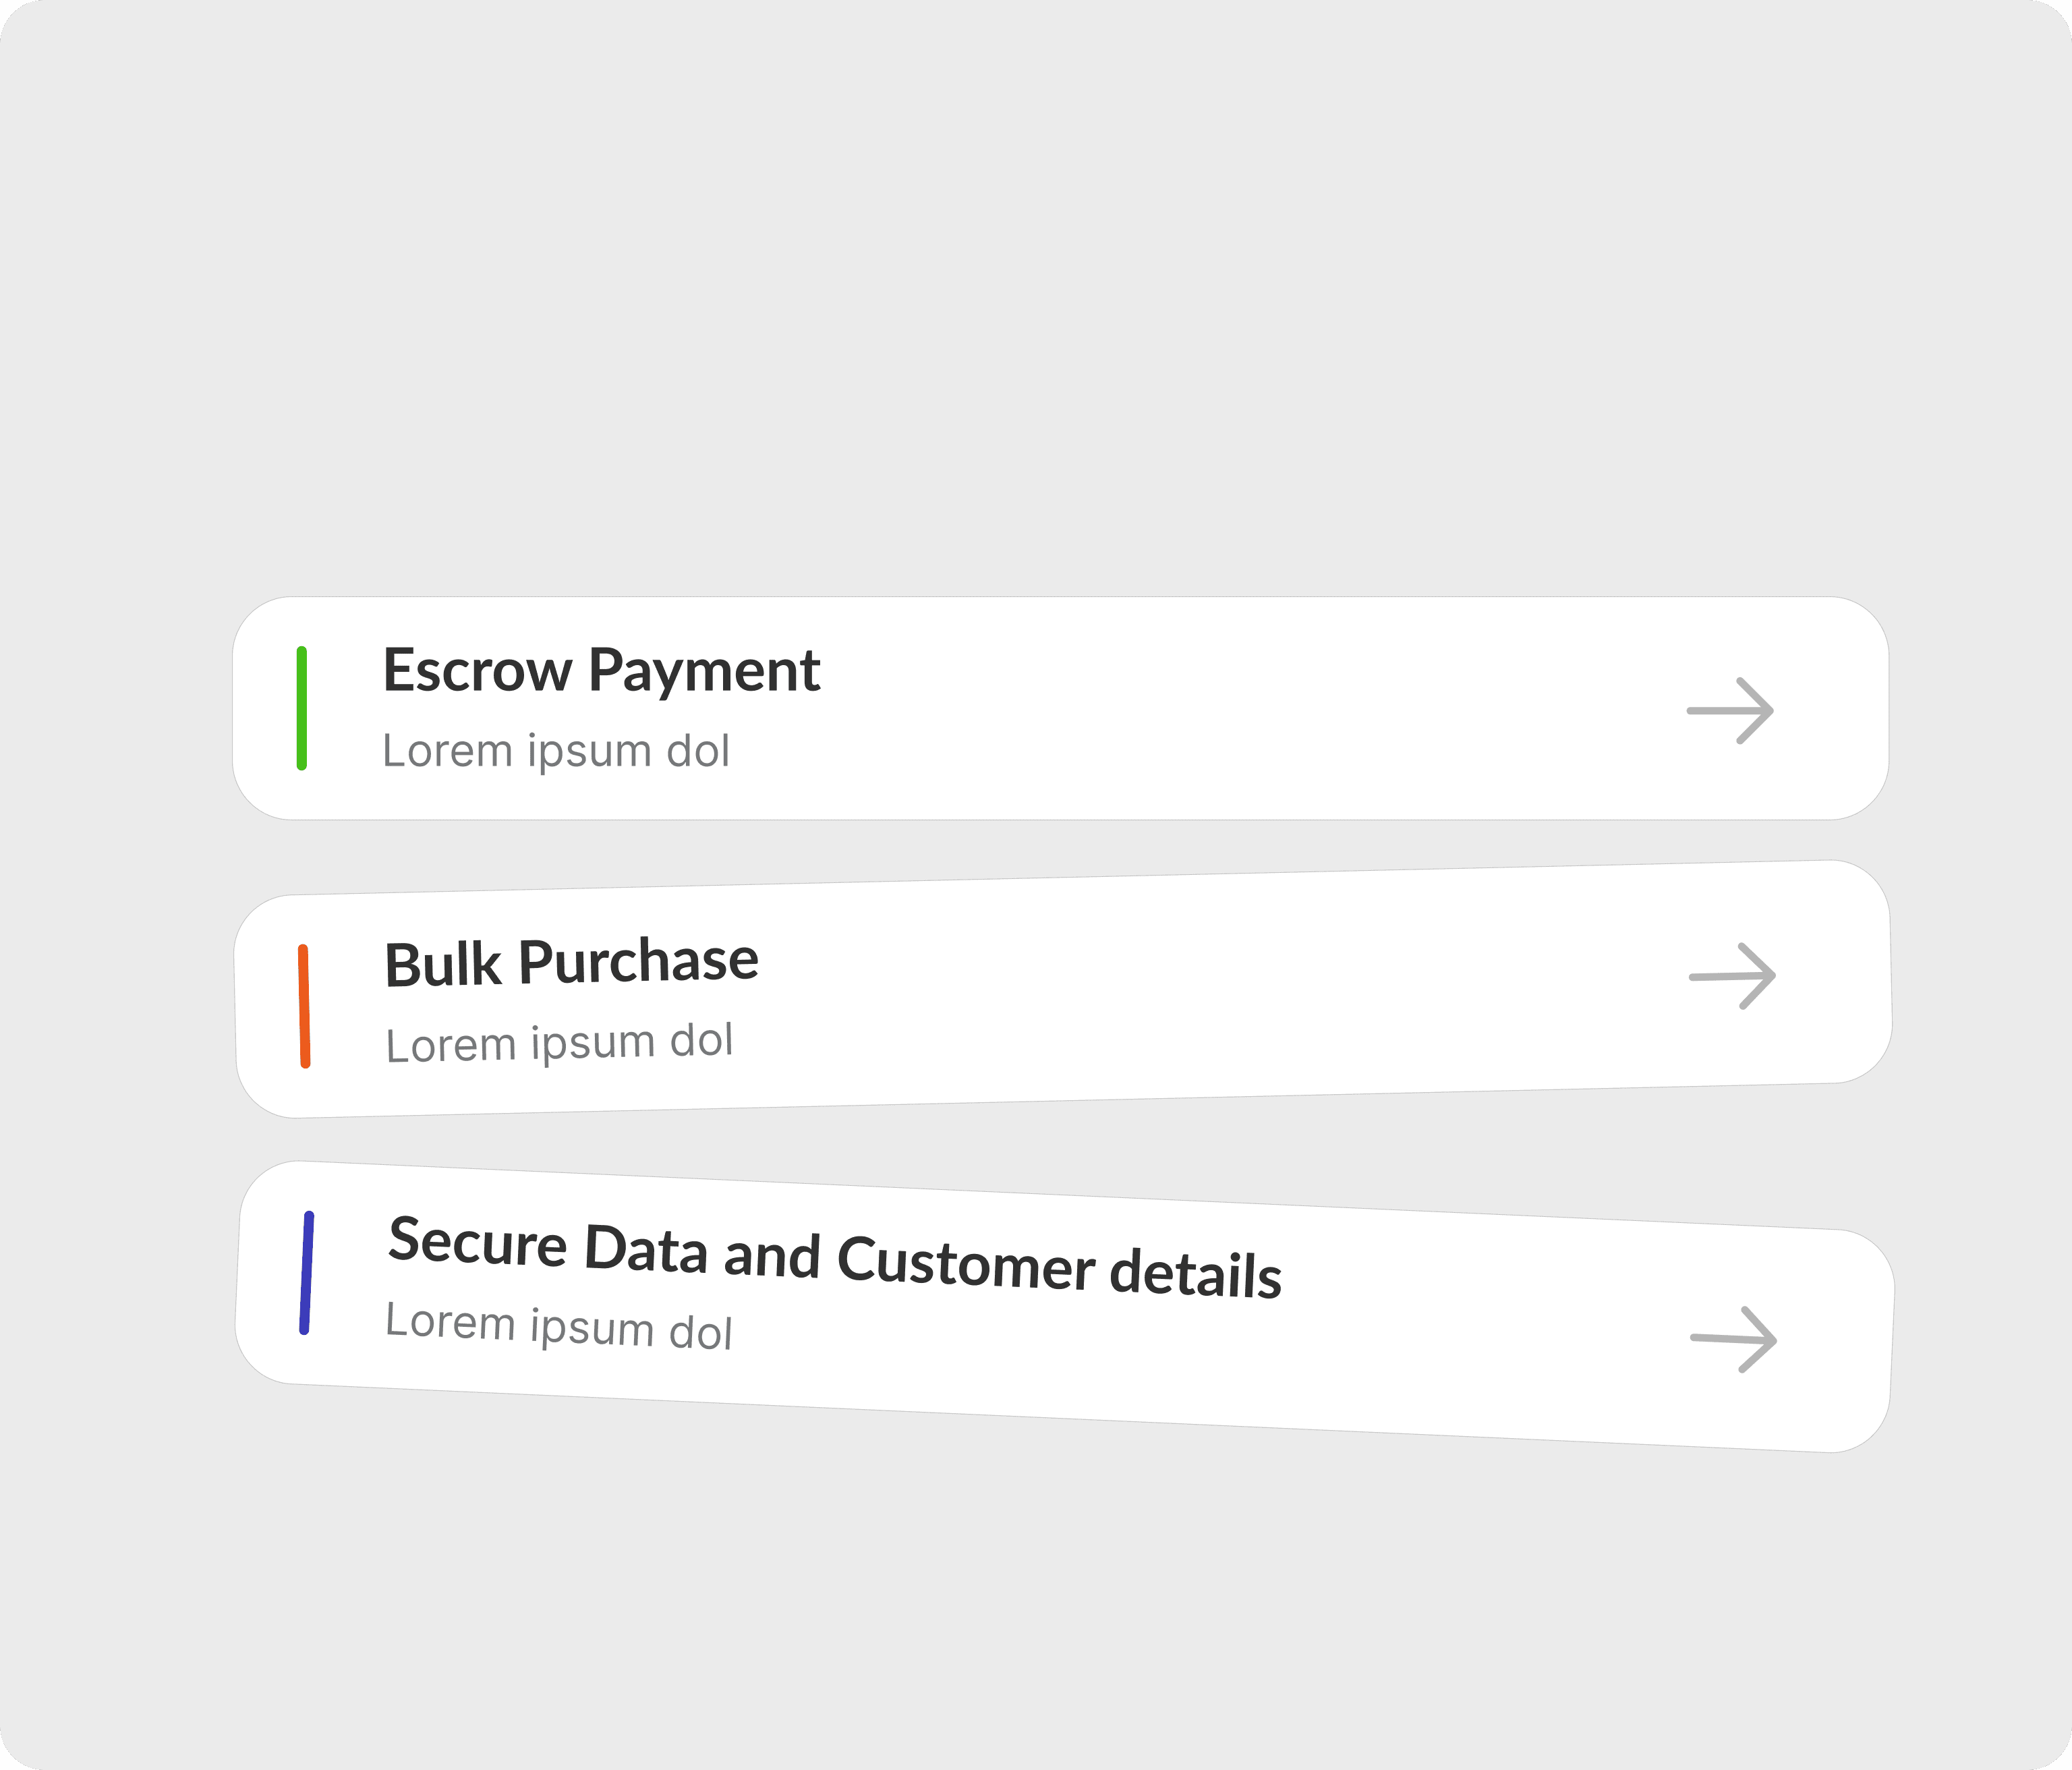Click the word Escrow in first card
The height and width of the screenshot is (1770, 2072).
[x=477, y=670]
